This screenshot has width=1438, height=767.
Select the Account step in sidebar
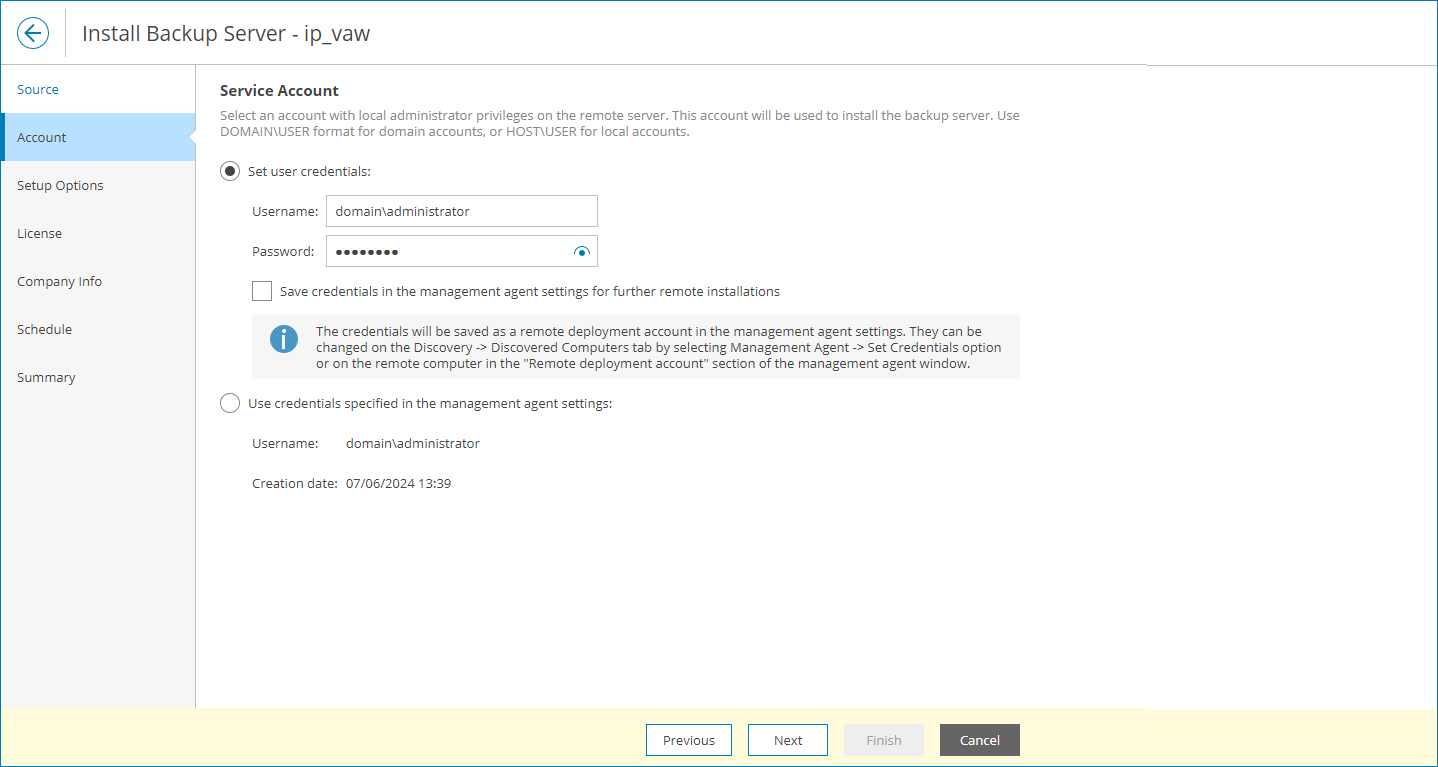tap(41, 137)
